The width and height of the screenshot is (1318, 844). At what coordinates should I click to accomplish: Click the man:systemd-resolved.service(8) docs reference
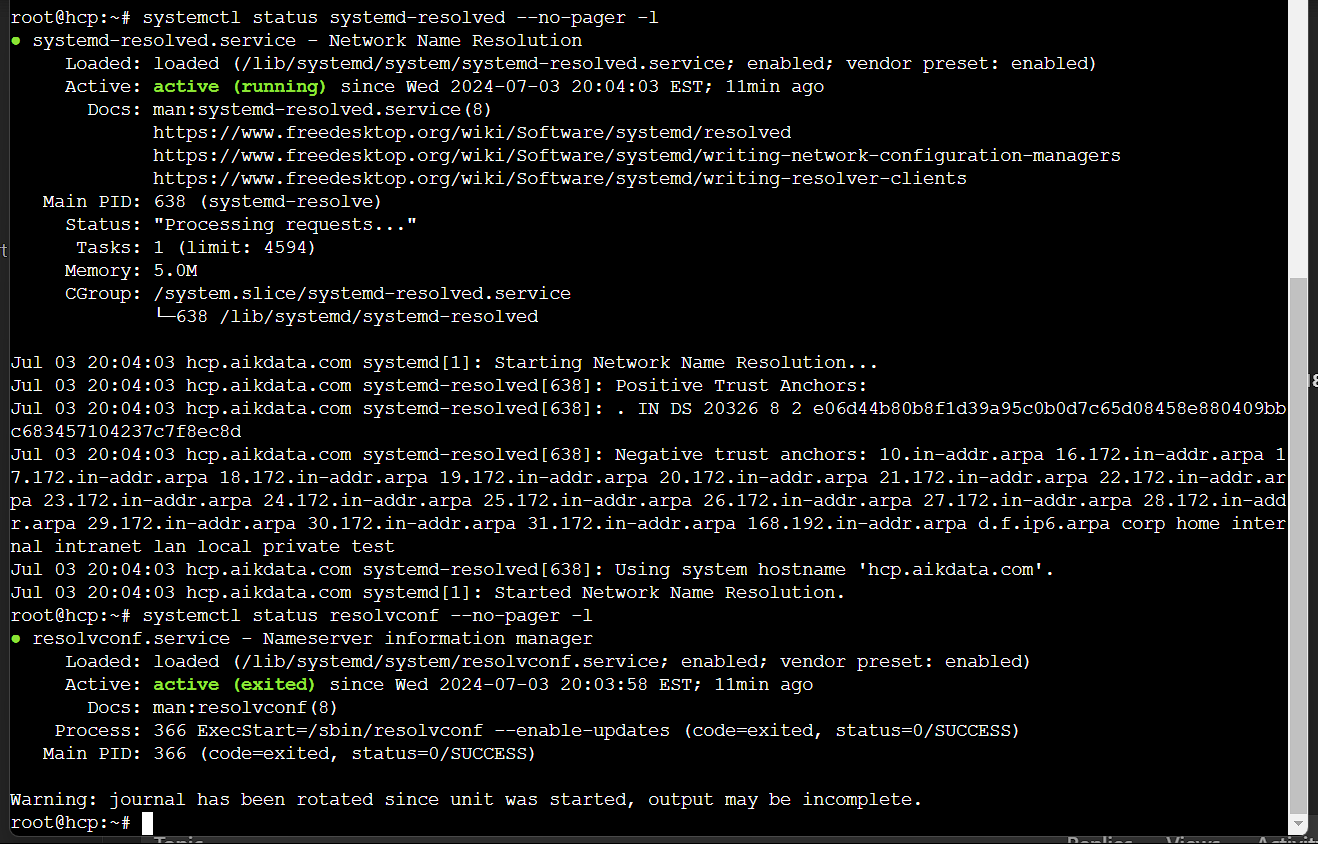click(x=322, y=110)
